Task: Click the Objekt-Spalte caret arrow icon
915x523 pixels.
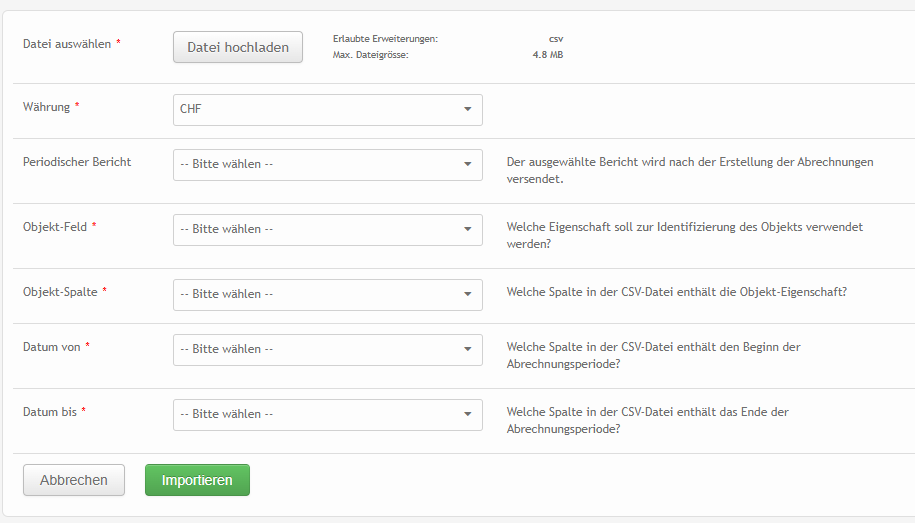Action: (x=467, y=295)
